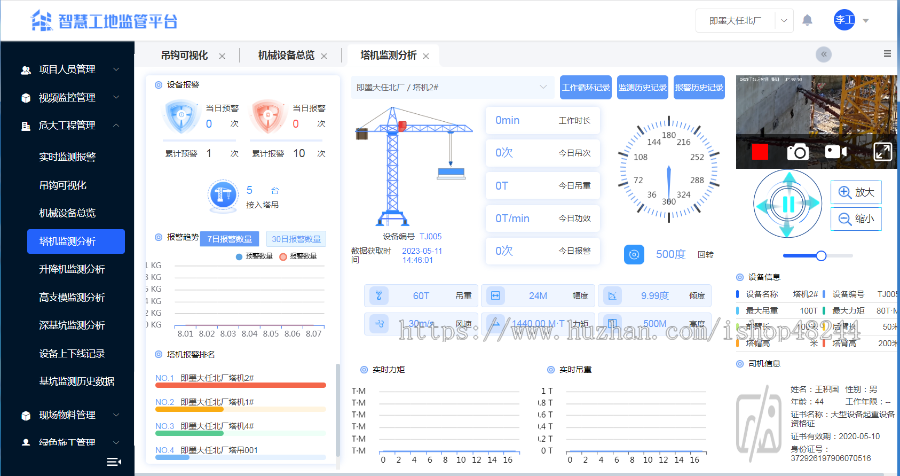Open 高支模监测分析 in the sidebar

72,297
